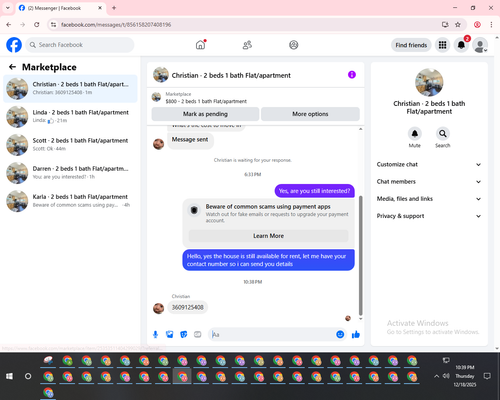Click the Find friends button
The height and width of the screenshot is (400, 500).
(x=411, y=45)
